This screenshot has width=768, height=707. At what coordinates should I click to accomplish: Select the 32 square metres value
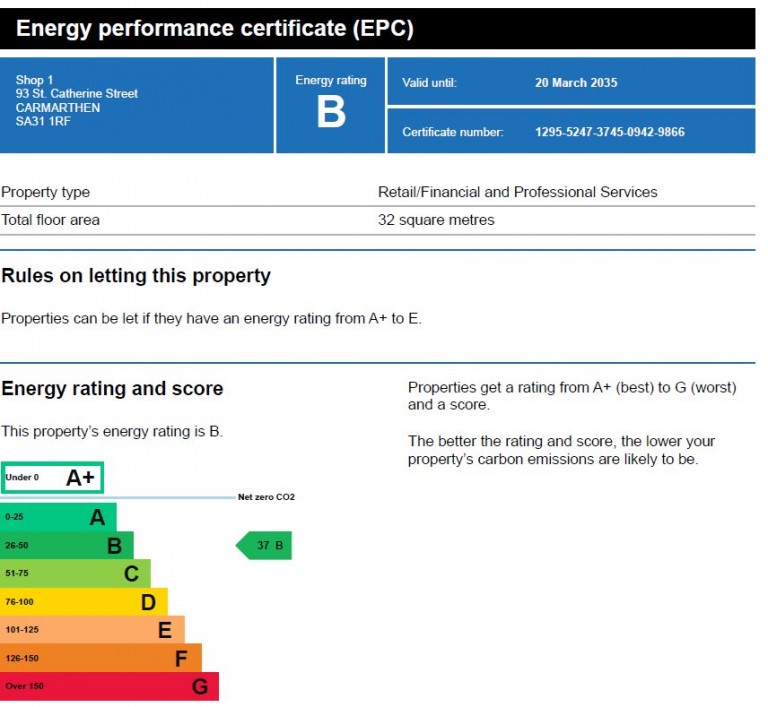tap(436, 220)
